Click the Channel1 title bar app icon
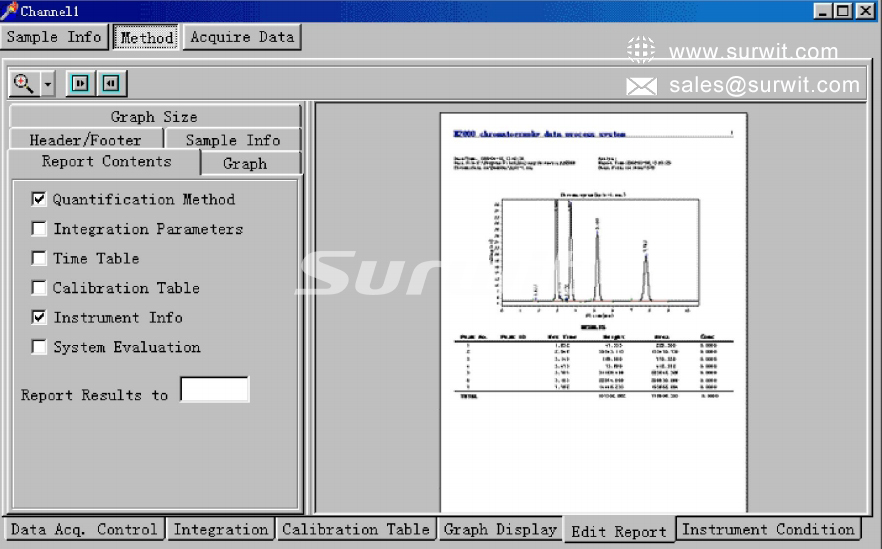This screenshot has width=882, height=549. 9,11
